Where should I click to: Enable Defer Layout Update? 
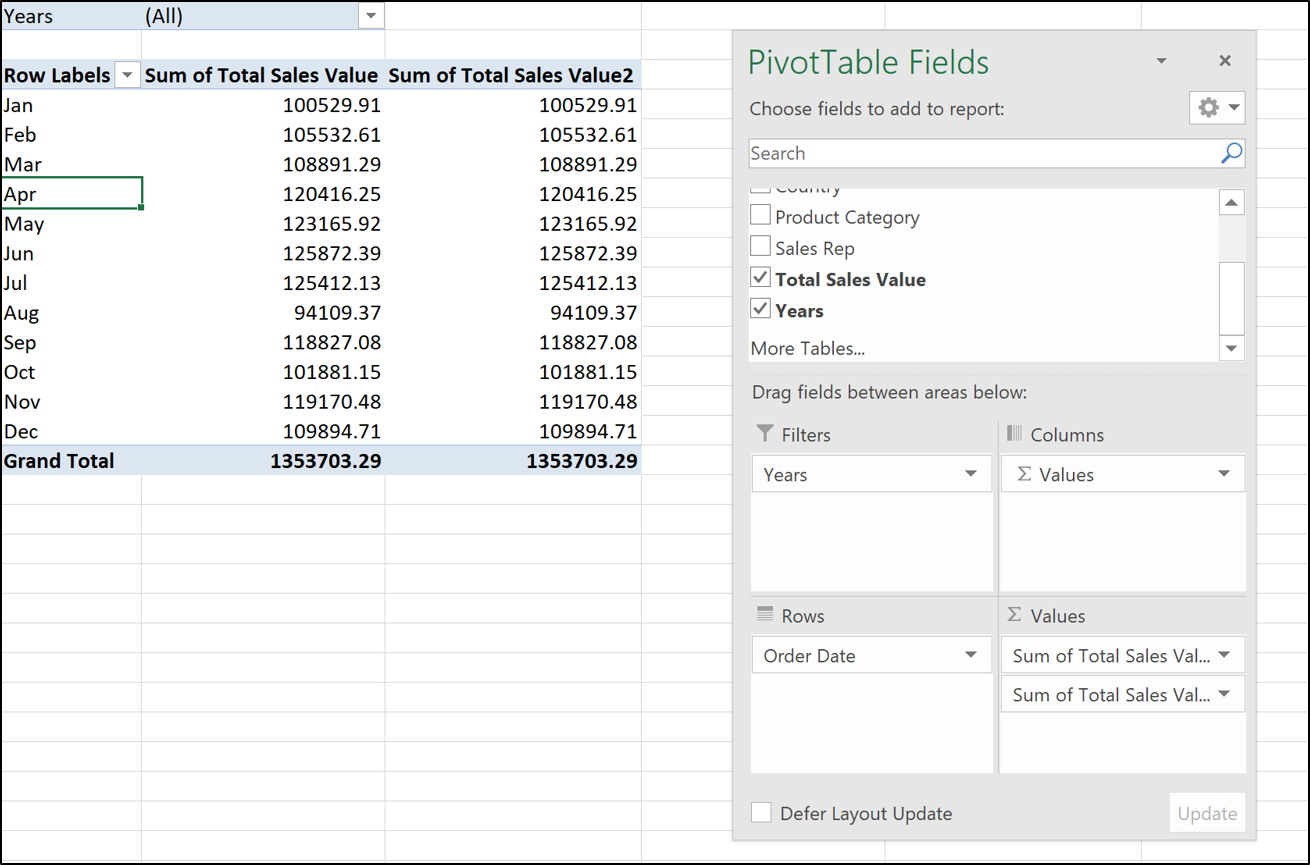coord(762,813)
